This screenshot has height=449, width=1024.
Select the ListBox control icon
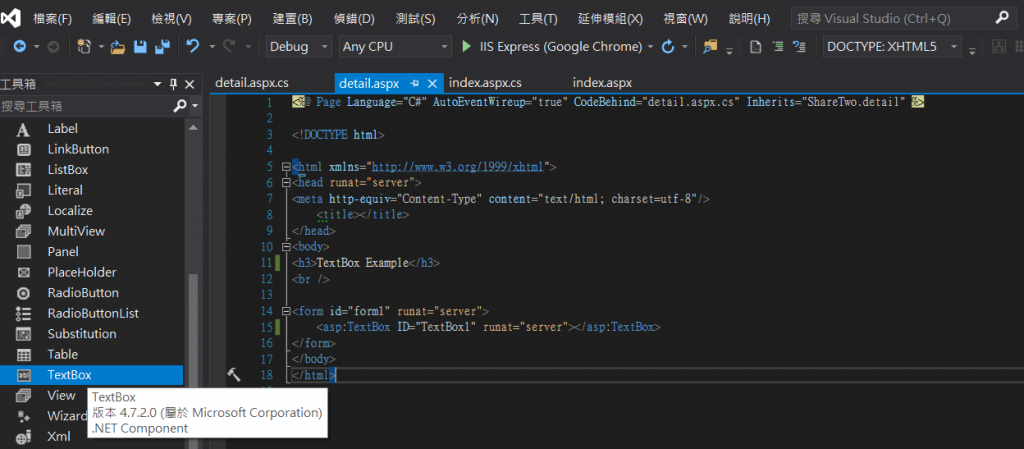point(24,170)
